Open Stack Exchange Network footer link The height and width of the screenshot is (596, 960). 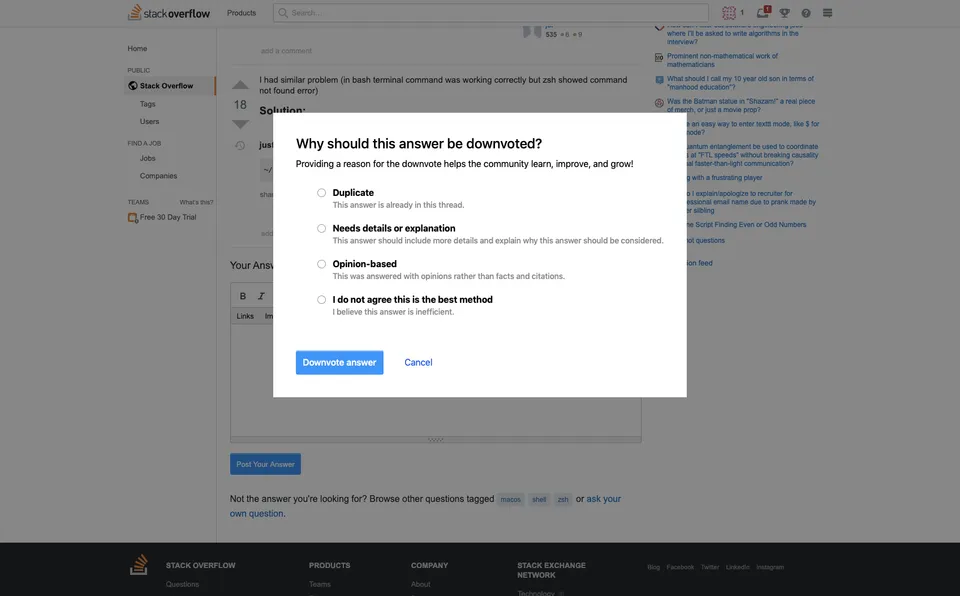click(551, 570)
